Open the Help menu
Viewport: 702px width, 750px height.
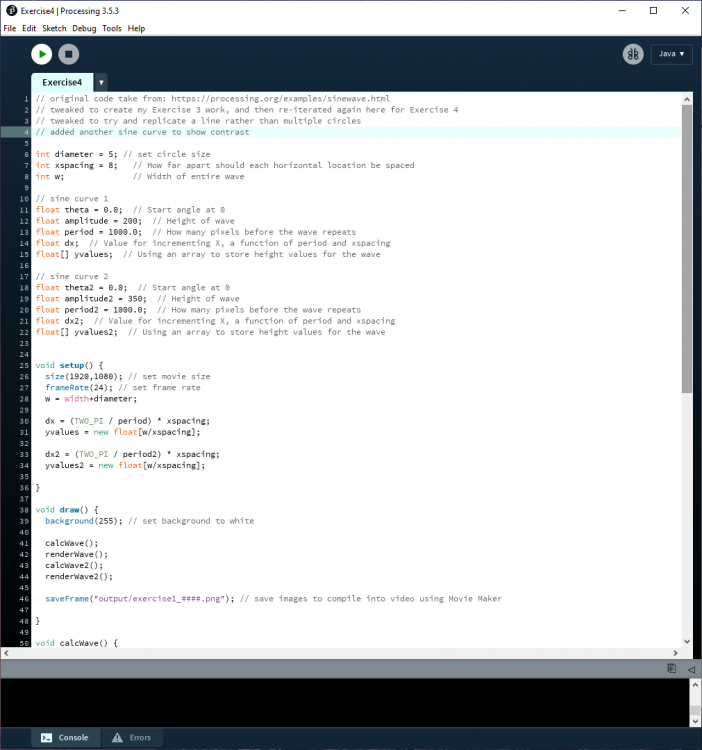[x=136, y=28]
